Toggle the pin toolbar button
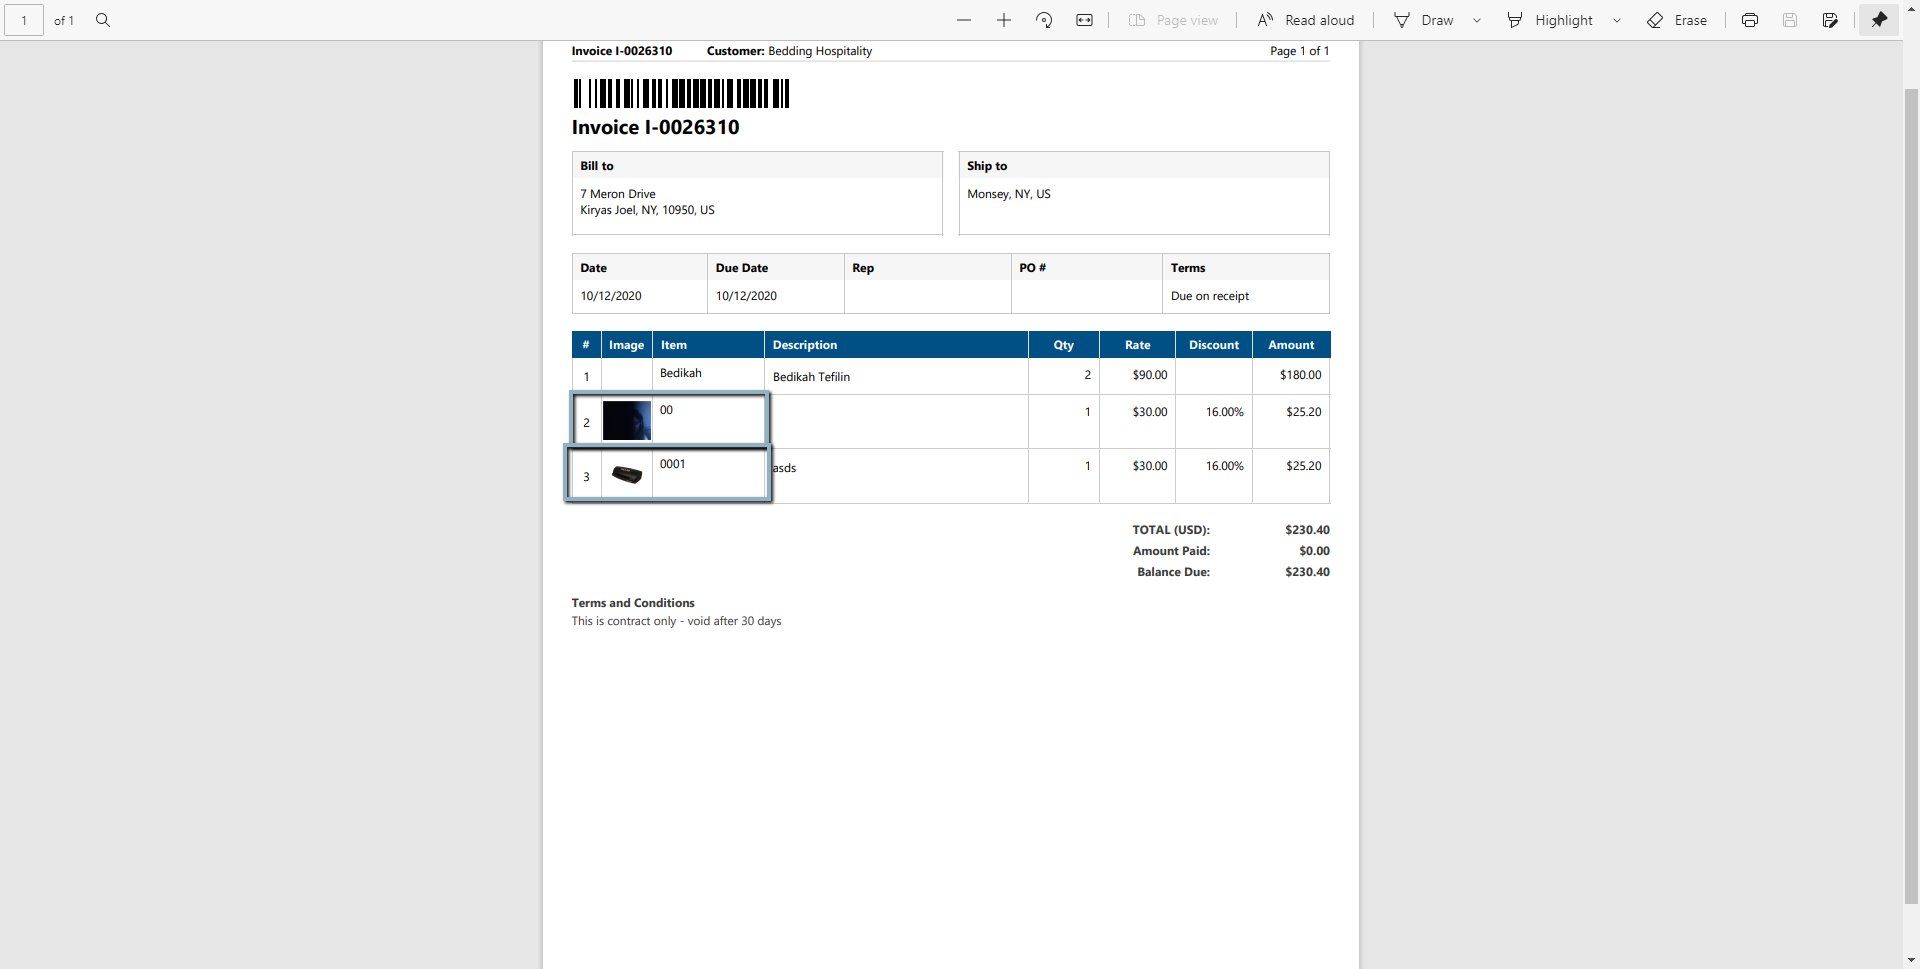Viewport: 1920px width, 969px height. tap(1879, 20)
